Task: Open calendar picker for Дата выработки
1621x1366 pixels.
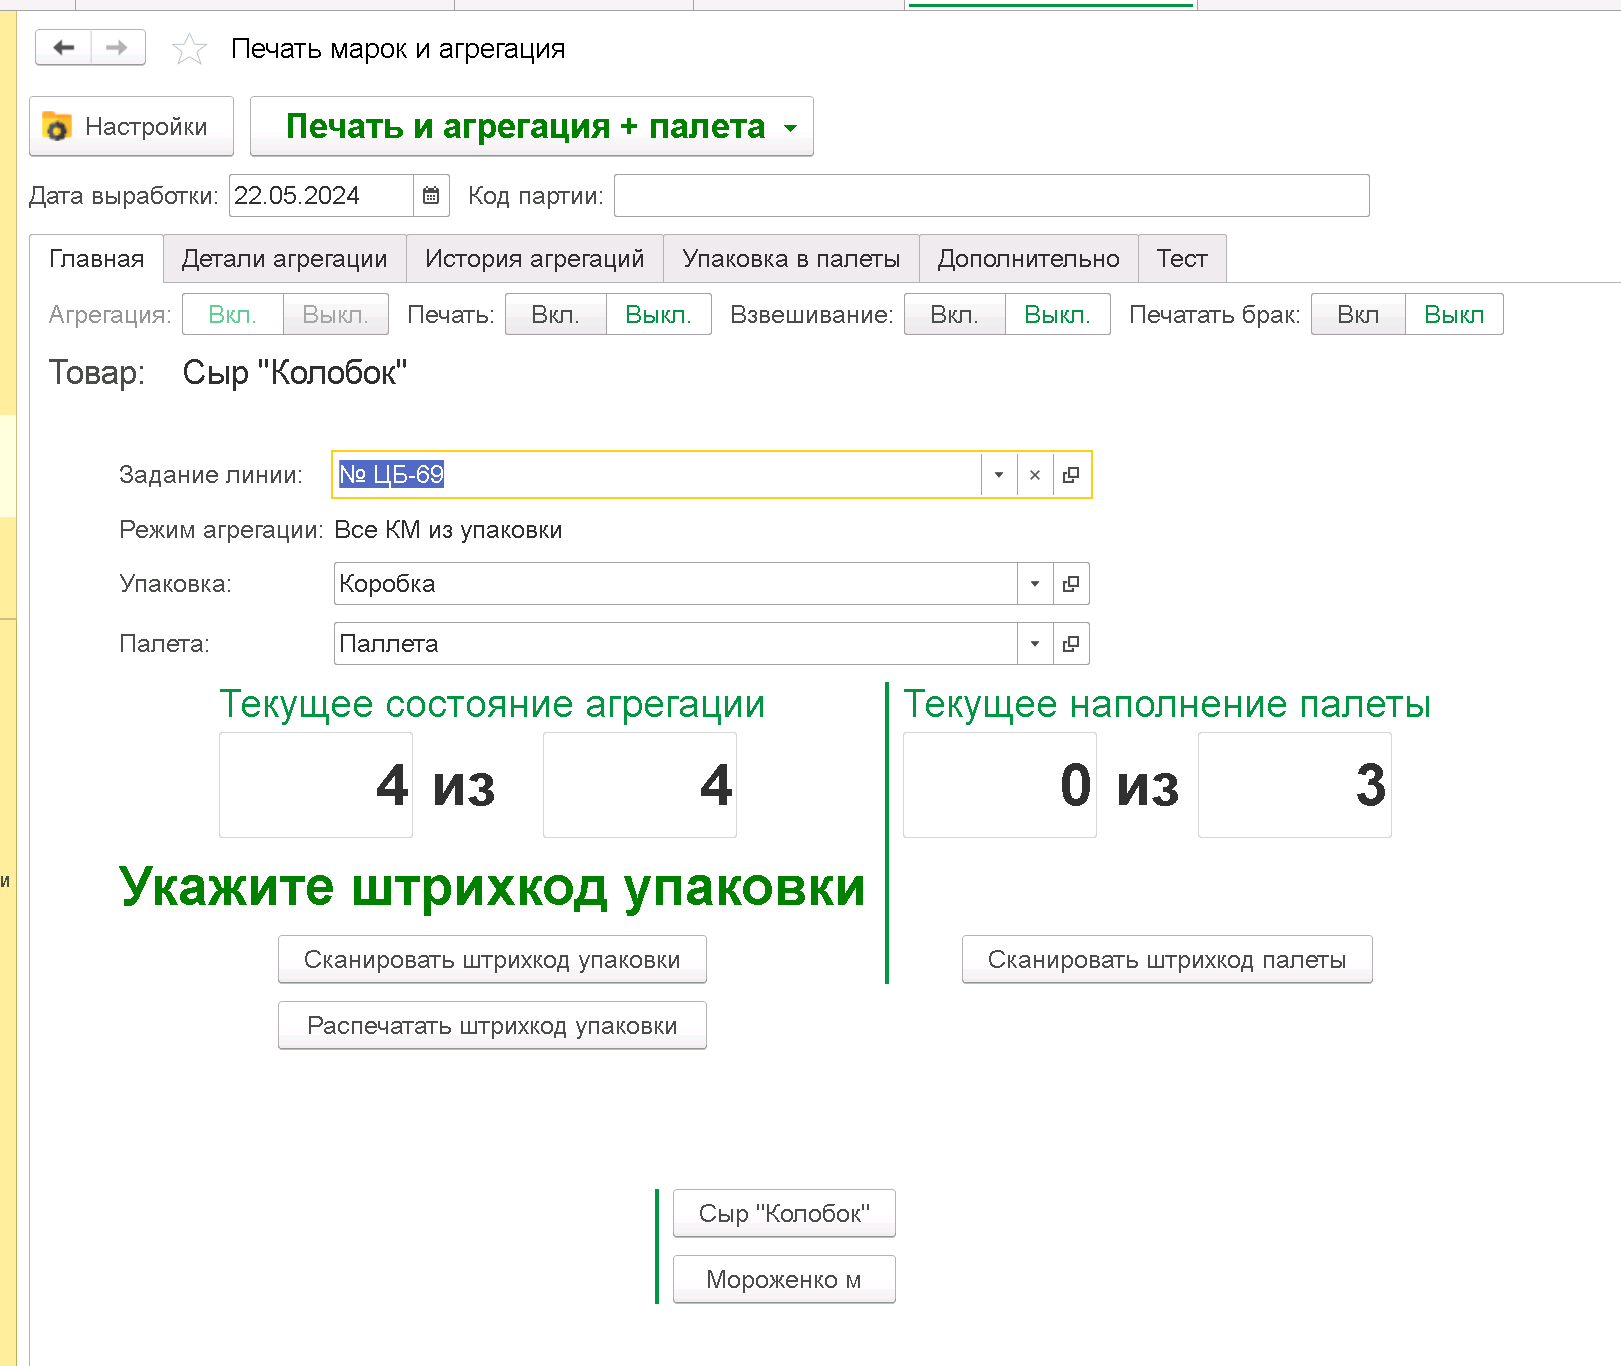Action: coord(431,196)
